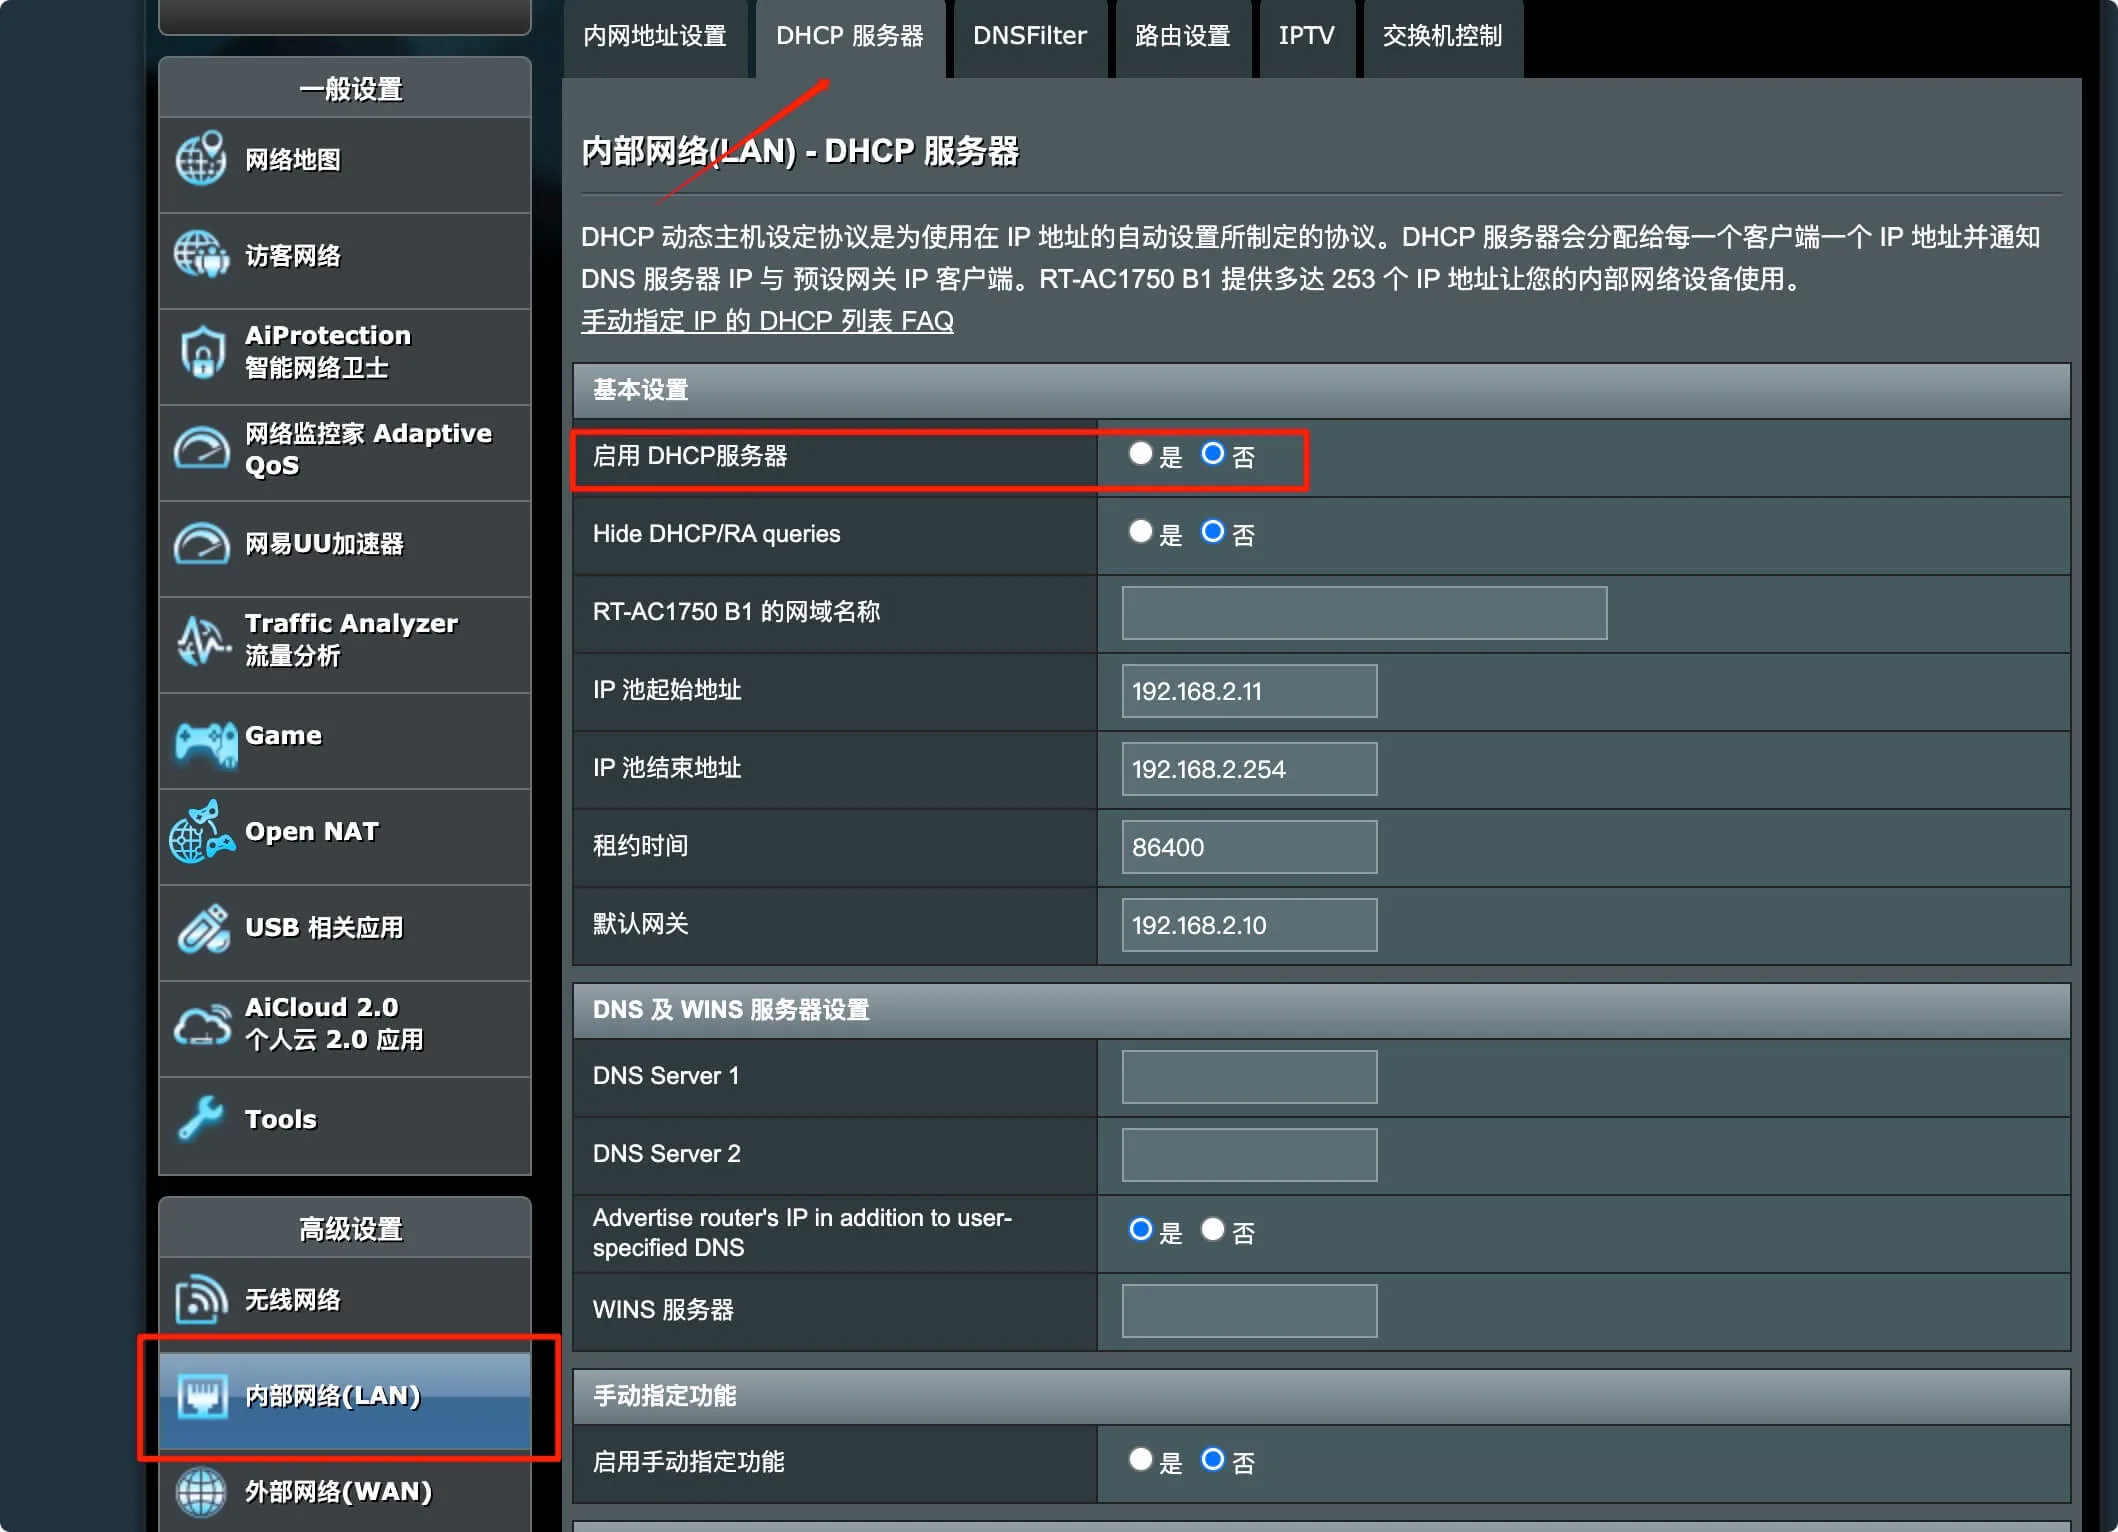The height and width of the screenshot is (1532, 2118).
Task: Open the IPTV tab
Action: coord(1307,37)
